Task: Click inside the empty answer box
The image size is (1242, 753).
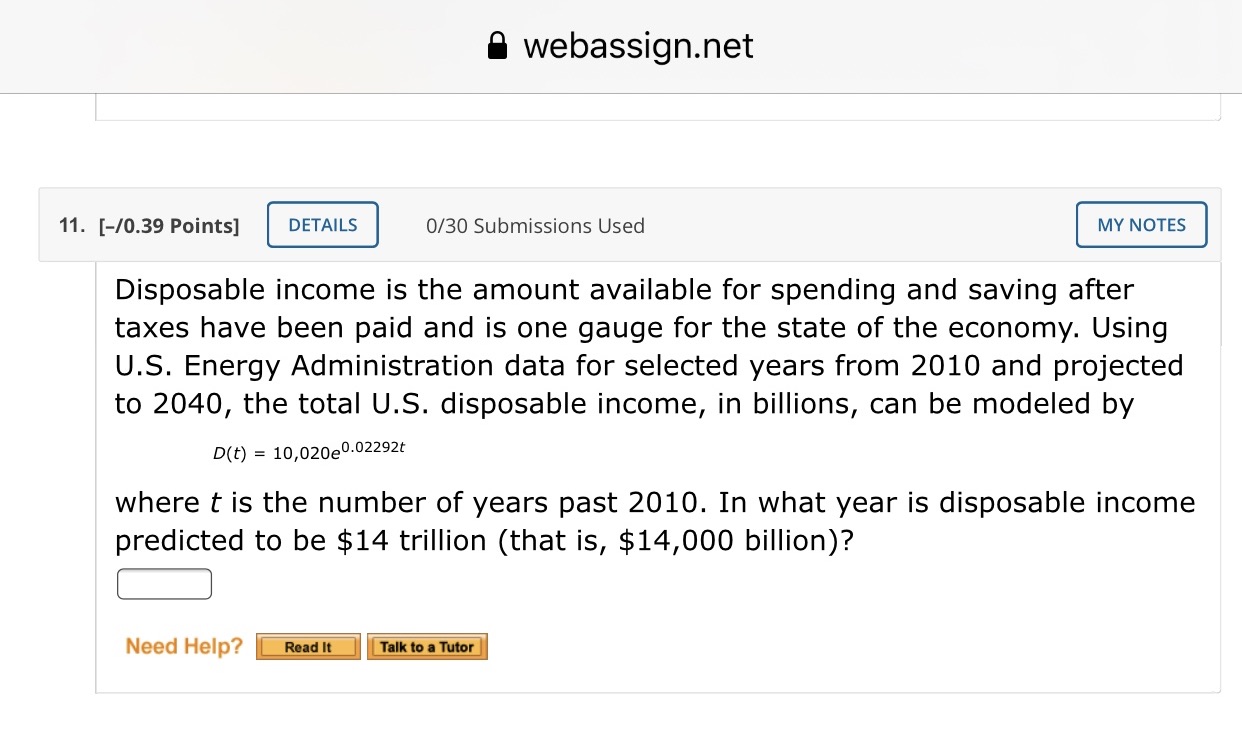Action: (x=163, y=583)
